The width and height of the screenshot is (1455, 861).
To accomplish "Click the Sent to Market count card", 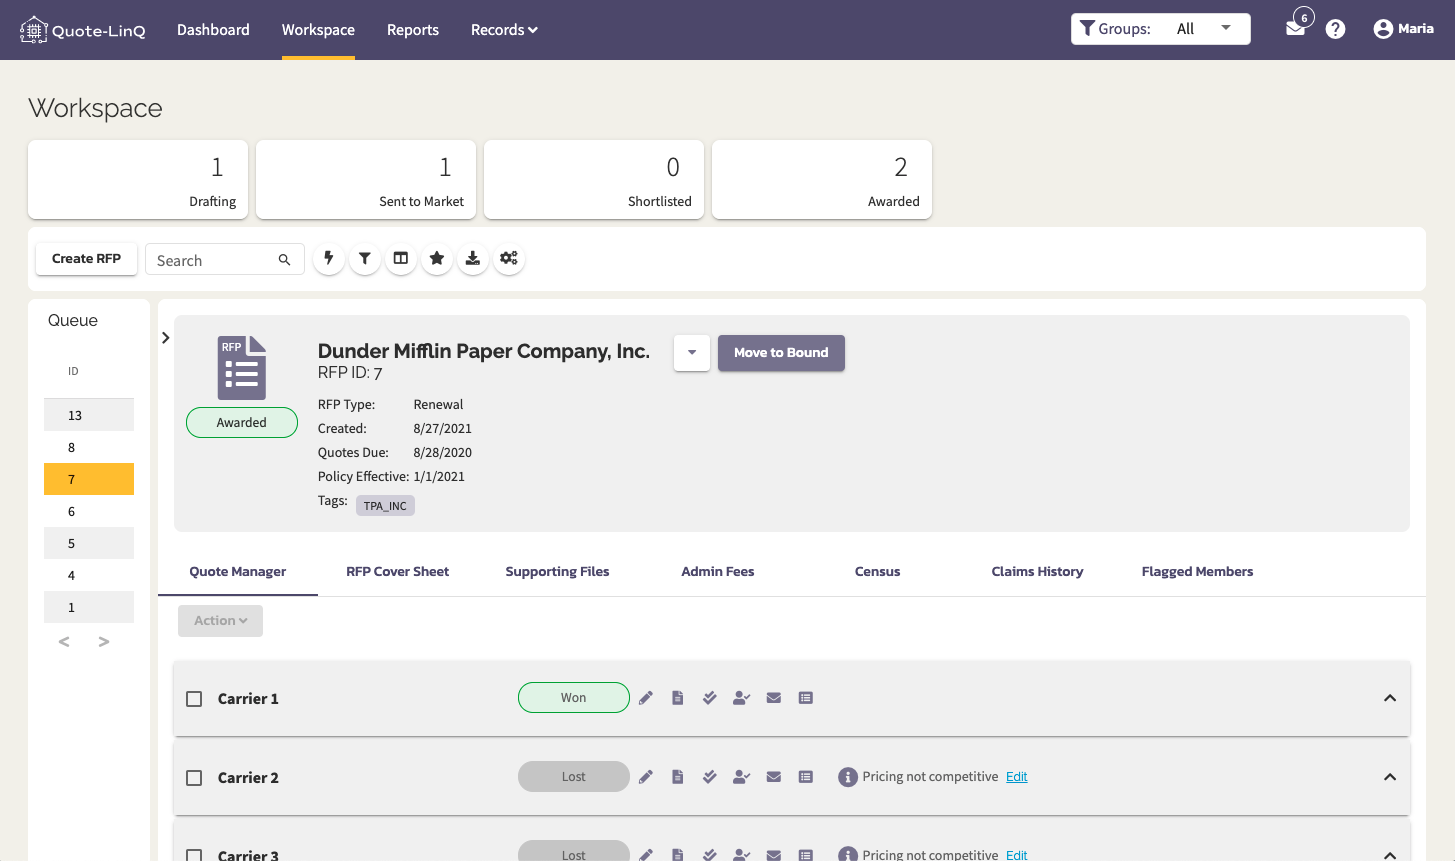I will [x=366, y=179].
